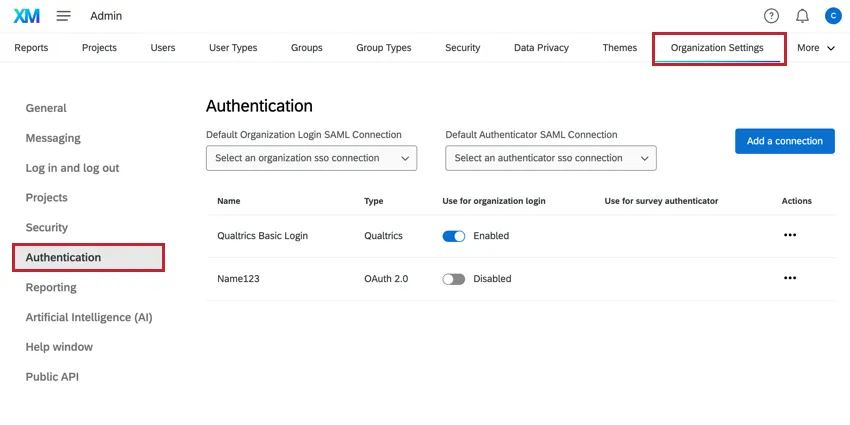
Task: Open actions menu for Qualtrics Basic Login
Action: click(x=789, y=236)
